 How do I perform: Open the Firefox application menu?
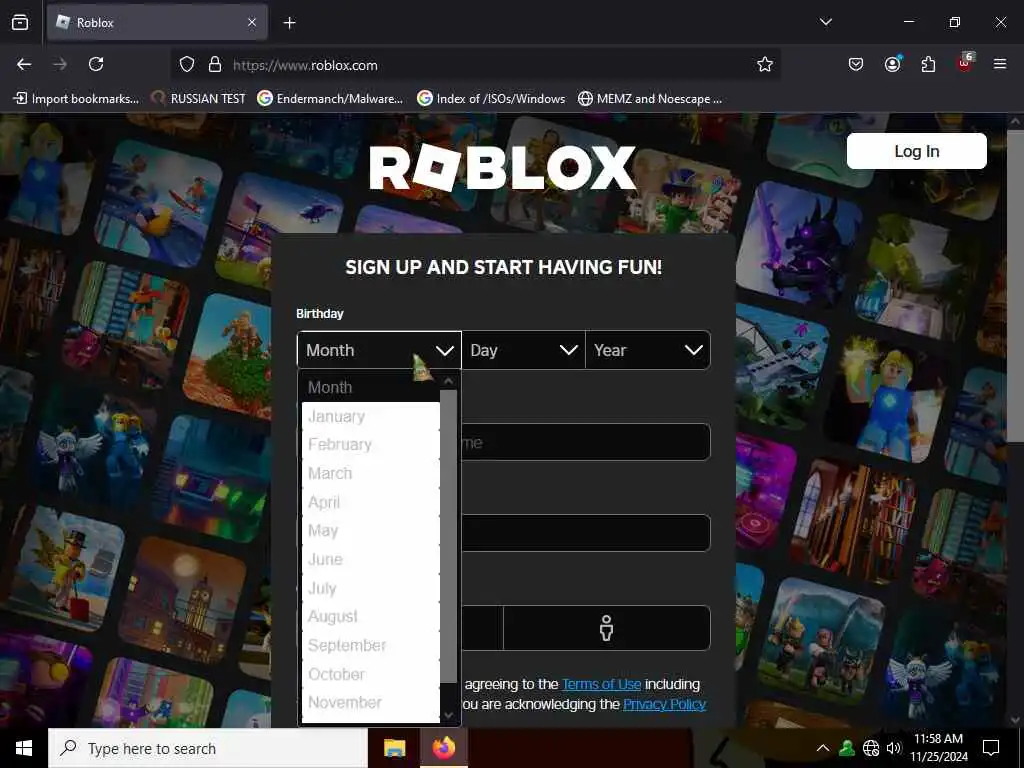click(1000, 64)
